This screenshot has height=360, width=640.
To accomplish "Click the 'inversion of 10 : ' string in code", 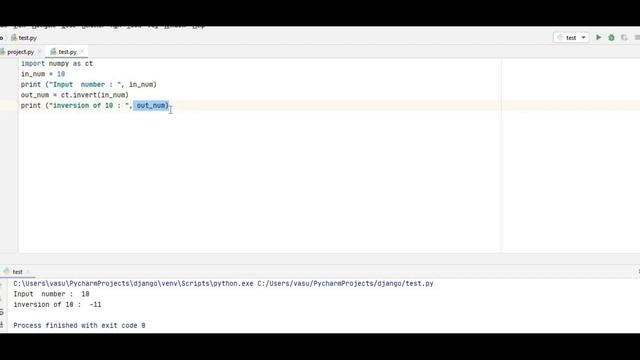I will [89, 106].
